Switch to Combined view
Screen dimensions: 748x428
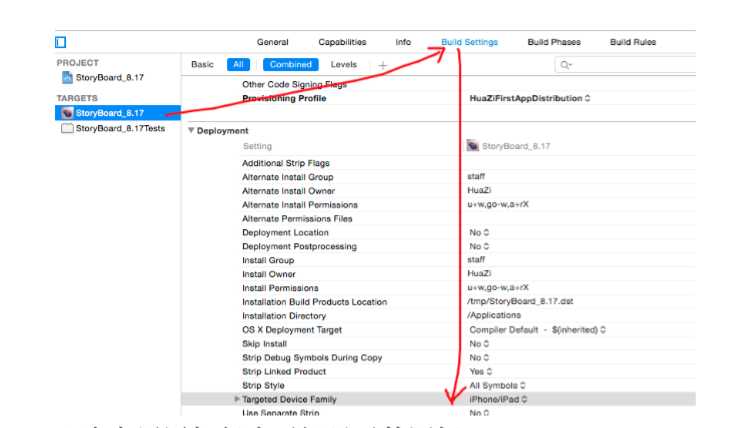point(291,64)
